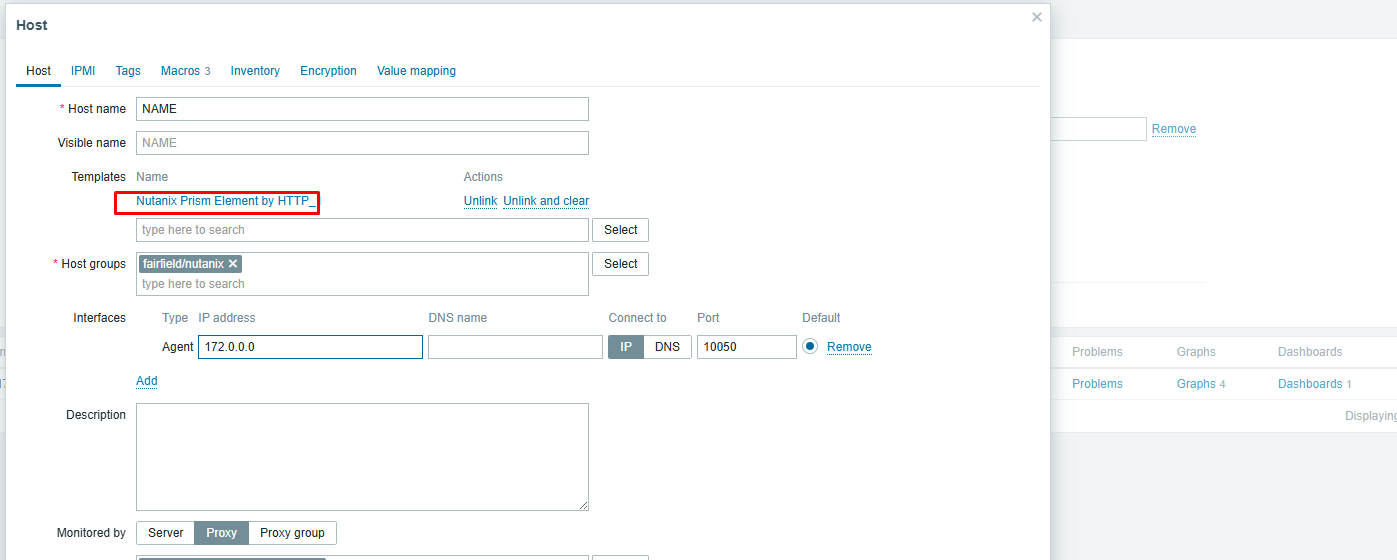Go to the Encryption tab
Screen dimensions: 1397x560
coord(328,71)
